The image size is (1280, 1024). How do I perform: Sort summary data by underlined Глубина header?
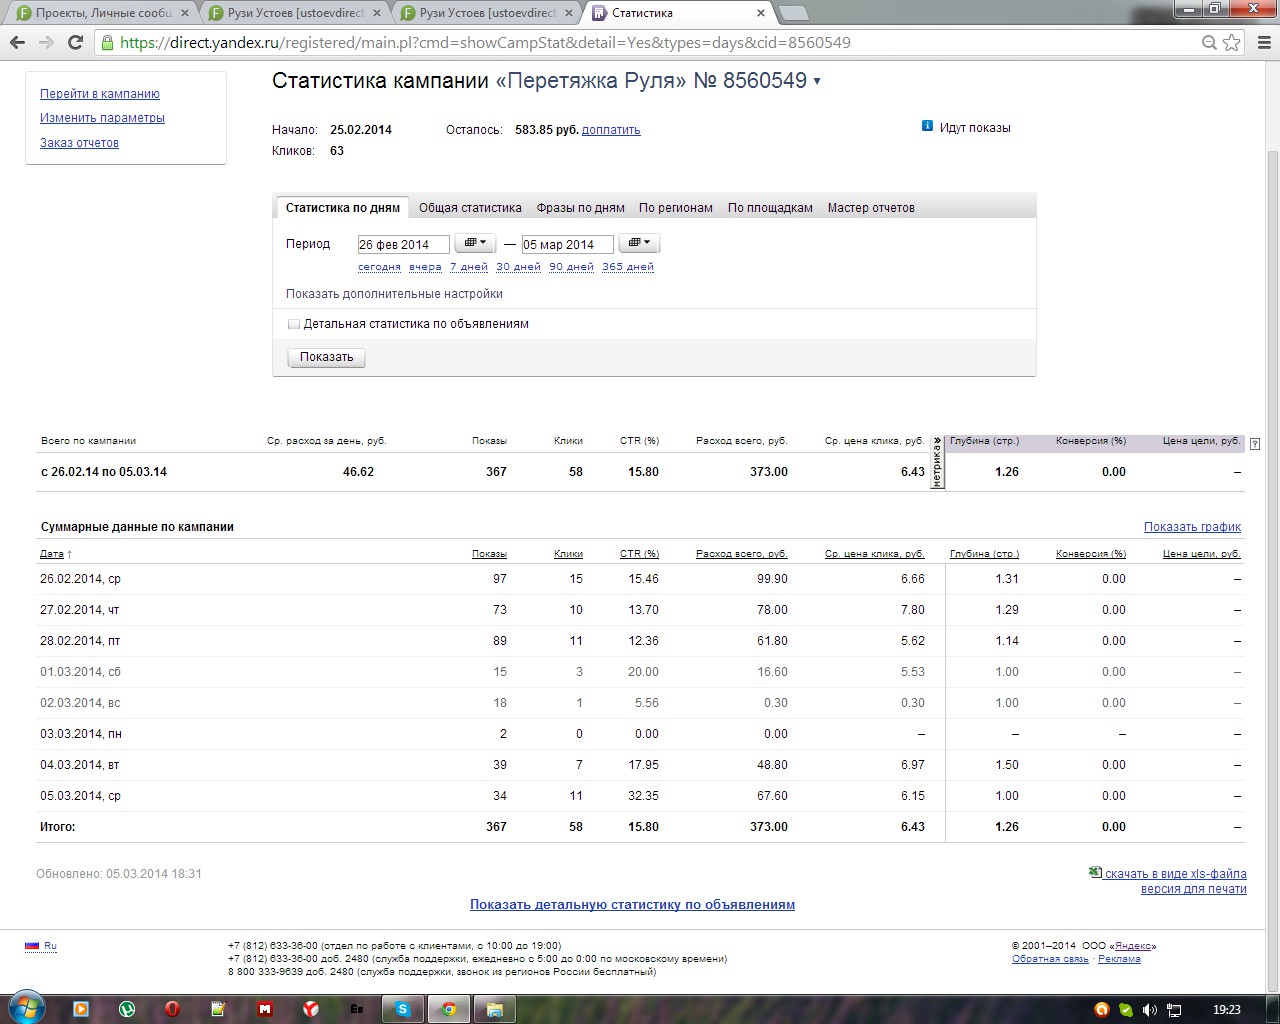(x=984, y=553)
